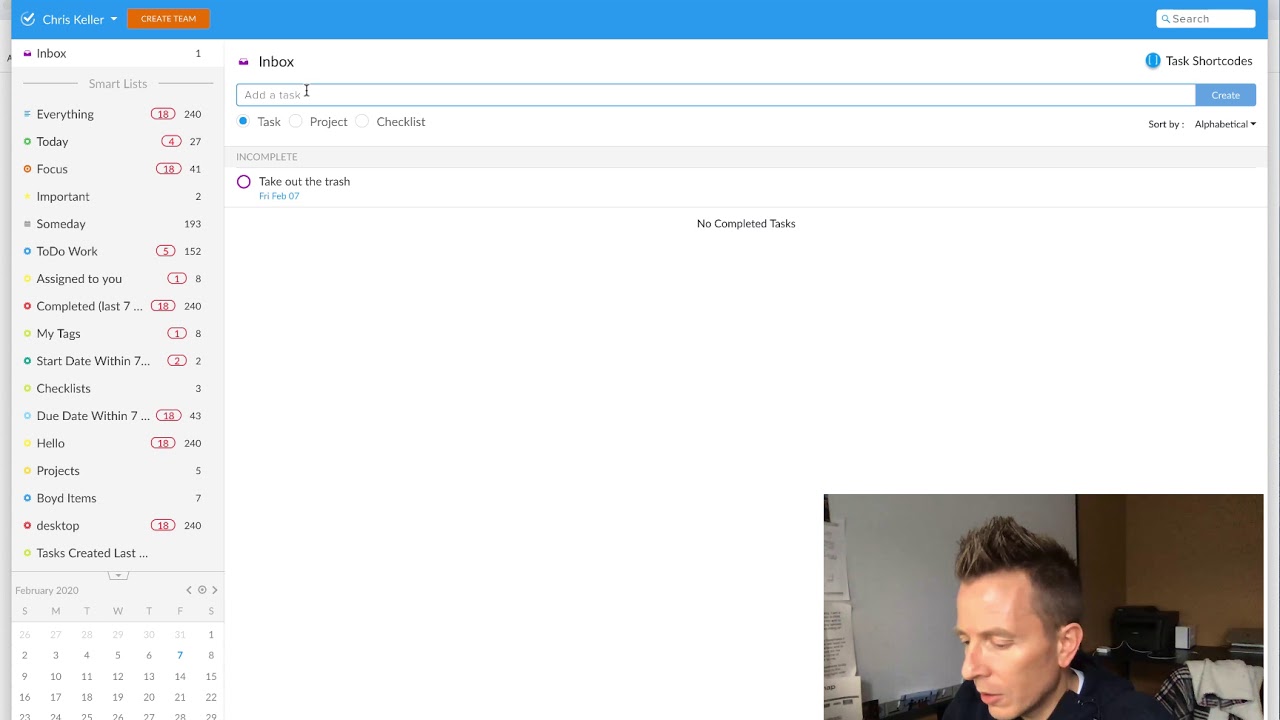Click the CREATE TEAM button
1280x720 pixels.
coord(168,19)
